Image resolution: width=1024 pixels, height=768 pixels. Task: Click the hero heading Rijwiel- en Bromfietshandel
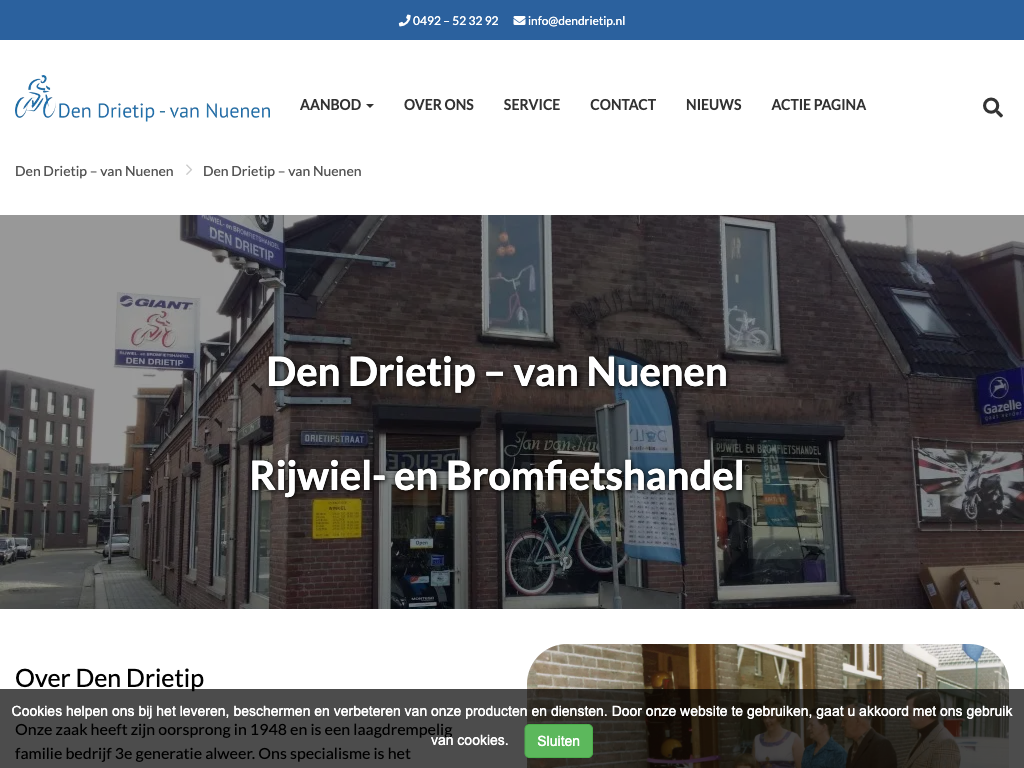496,476
